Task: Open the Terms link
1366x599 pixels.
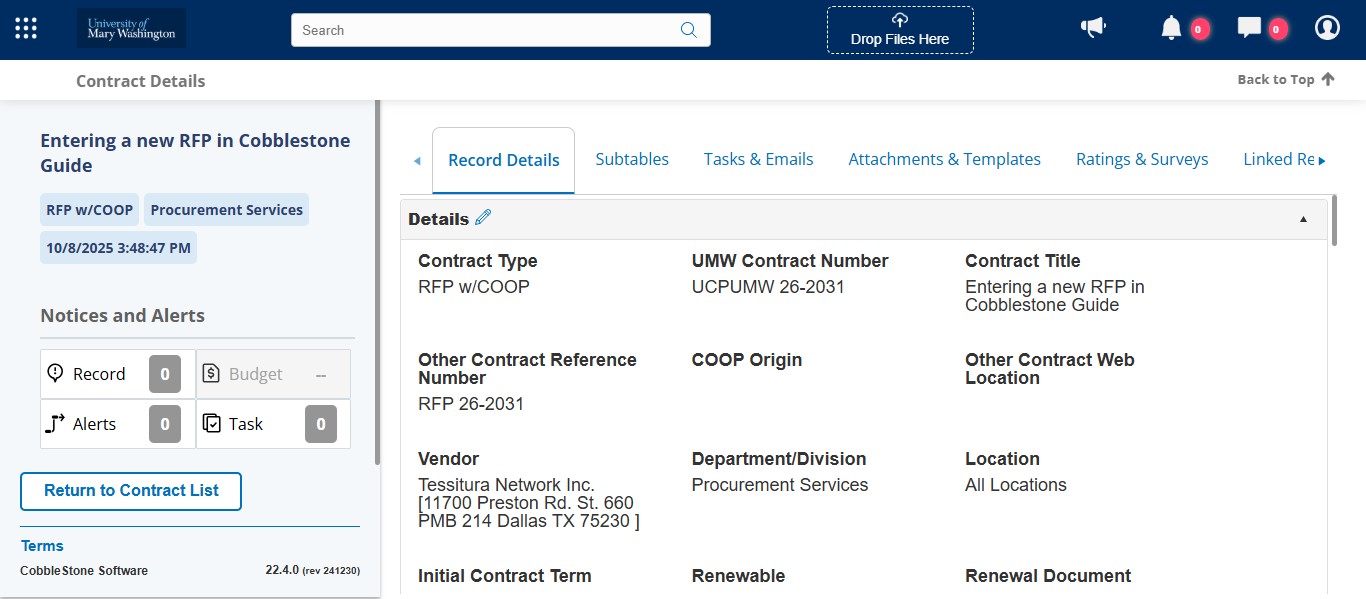Action: pos(42,545)
